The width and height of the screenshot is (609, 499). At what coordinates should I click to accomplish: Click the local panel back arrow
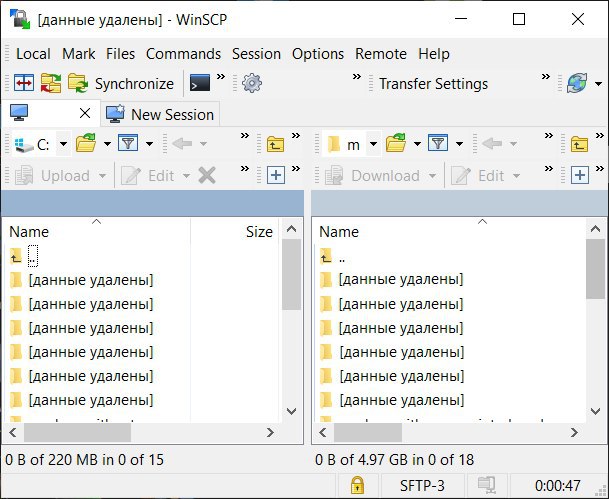coord(182,144)
